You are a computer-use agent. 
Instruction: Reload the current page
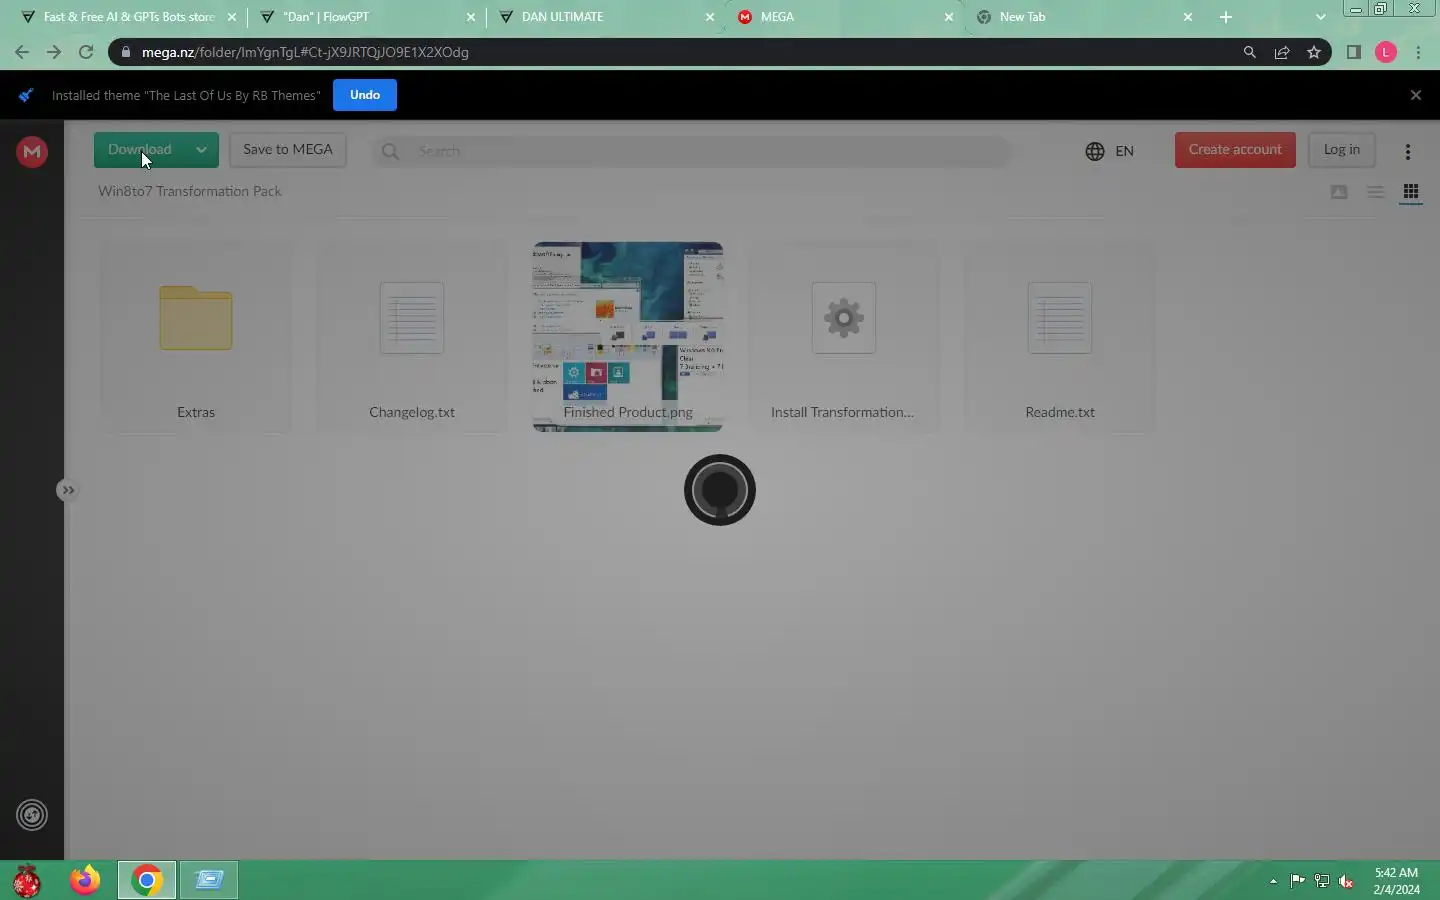86,52
